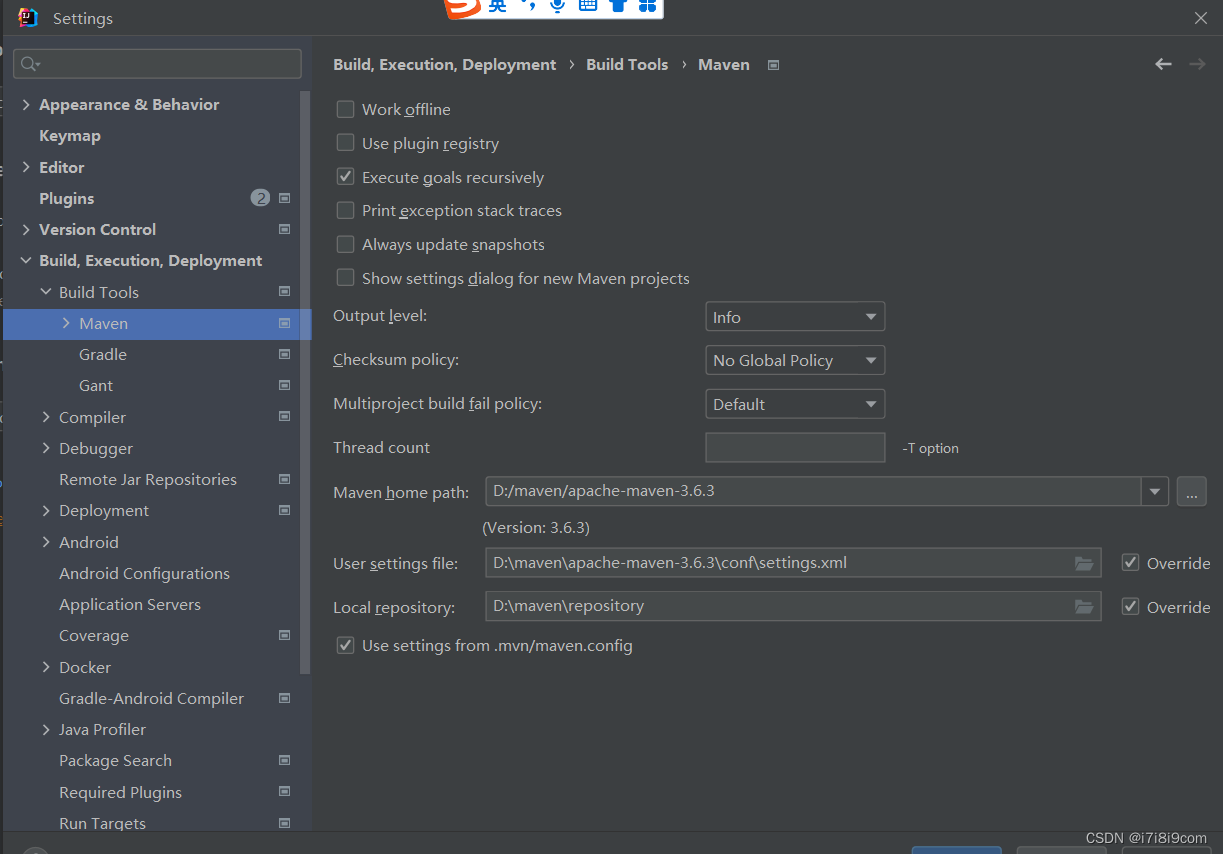Select Keymap in settings tree

70,135
